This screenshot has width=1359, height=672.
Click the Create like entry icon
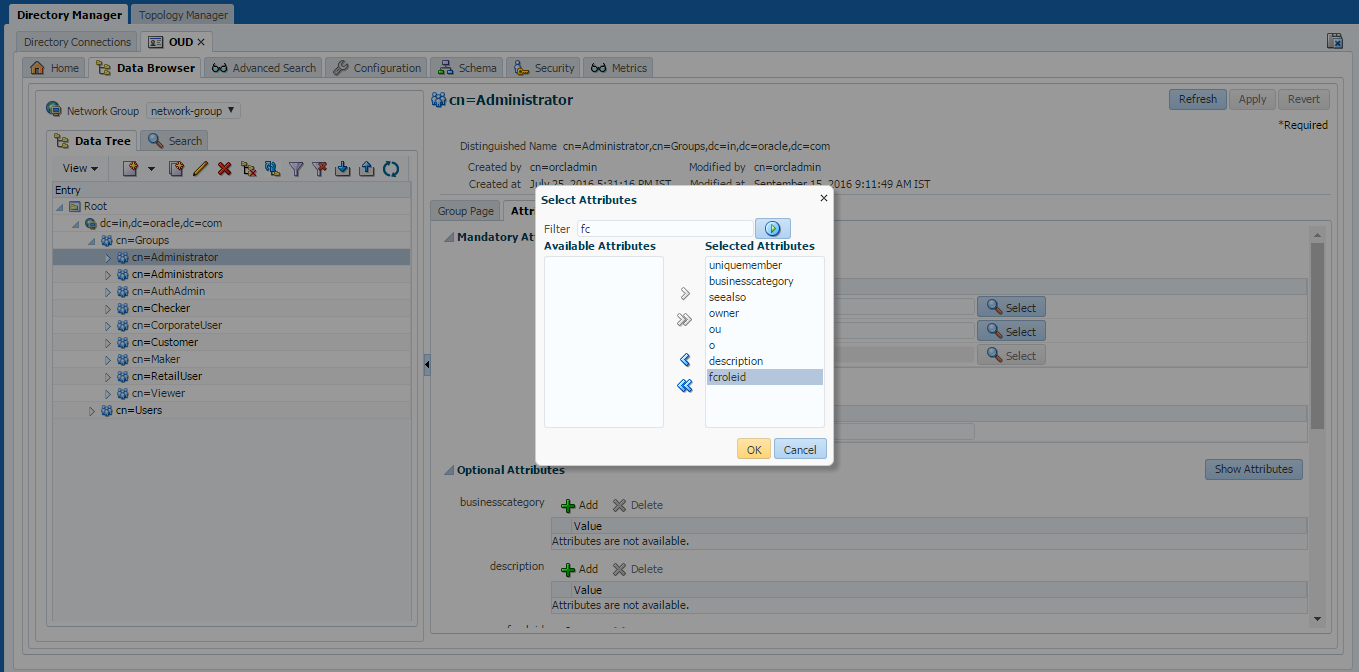(x=176, y=169)
